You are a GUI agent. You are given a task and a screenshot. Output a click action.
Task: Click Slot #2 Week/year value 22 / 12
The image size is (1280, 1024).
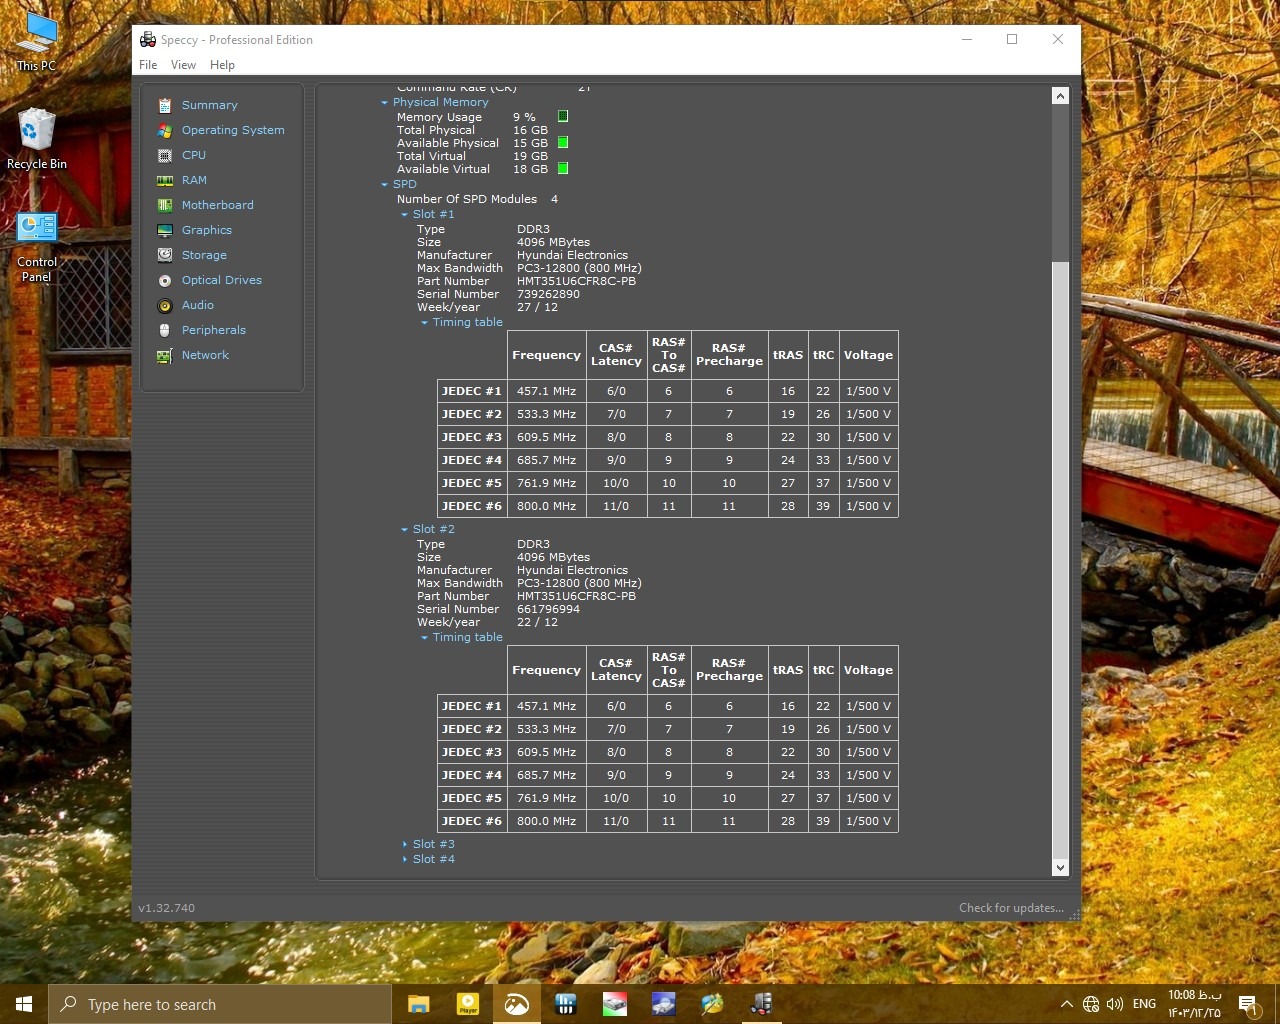pos(537,622)
